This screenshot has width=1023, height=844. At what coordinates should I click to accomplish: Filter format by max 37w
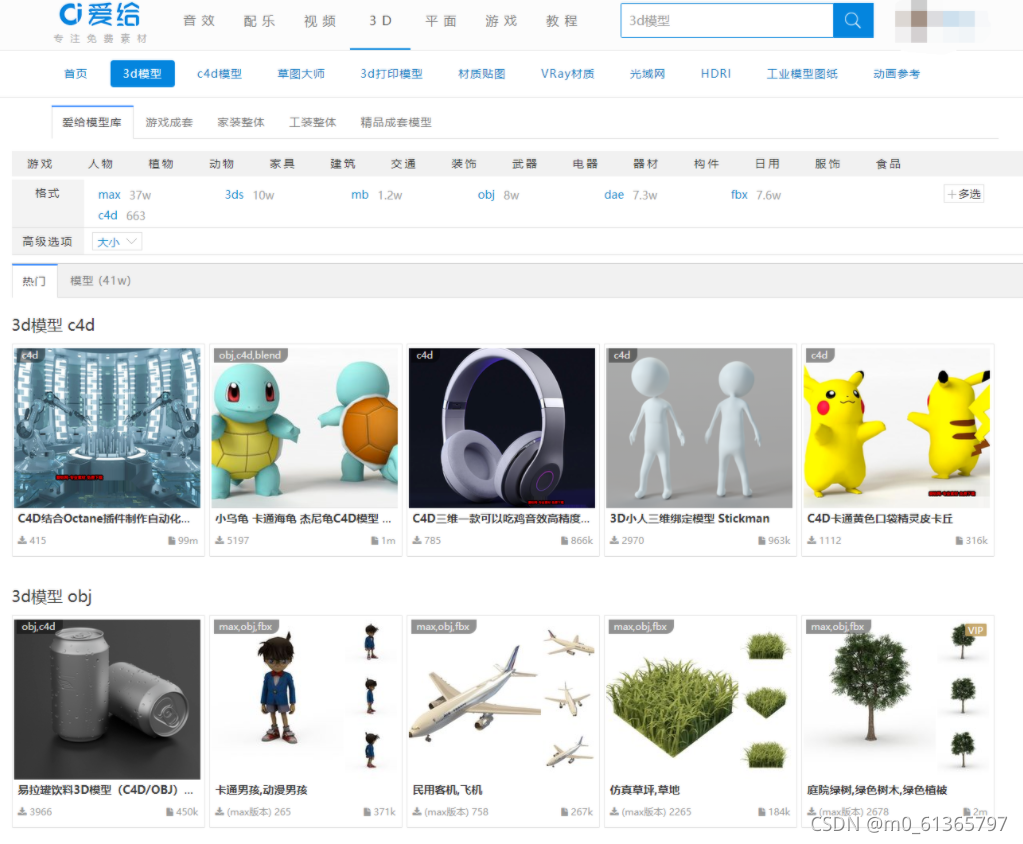(x=124, y=194)
